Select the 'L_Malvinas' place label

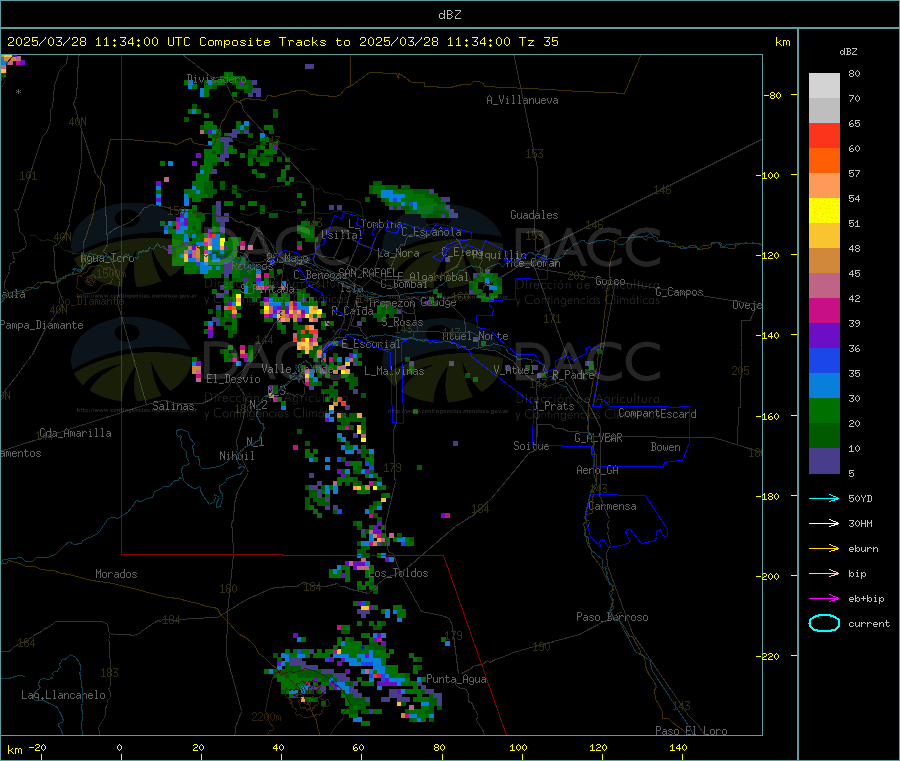click(394, 371)
